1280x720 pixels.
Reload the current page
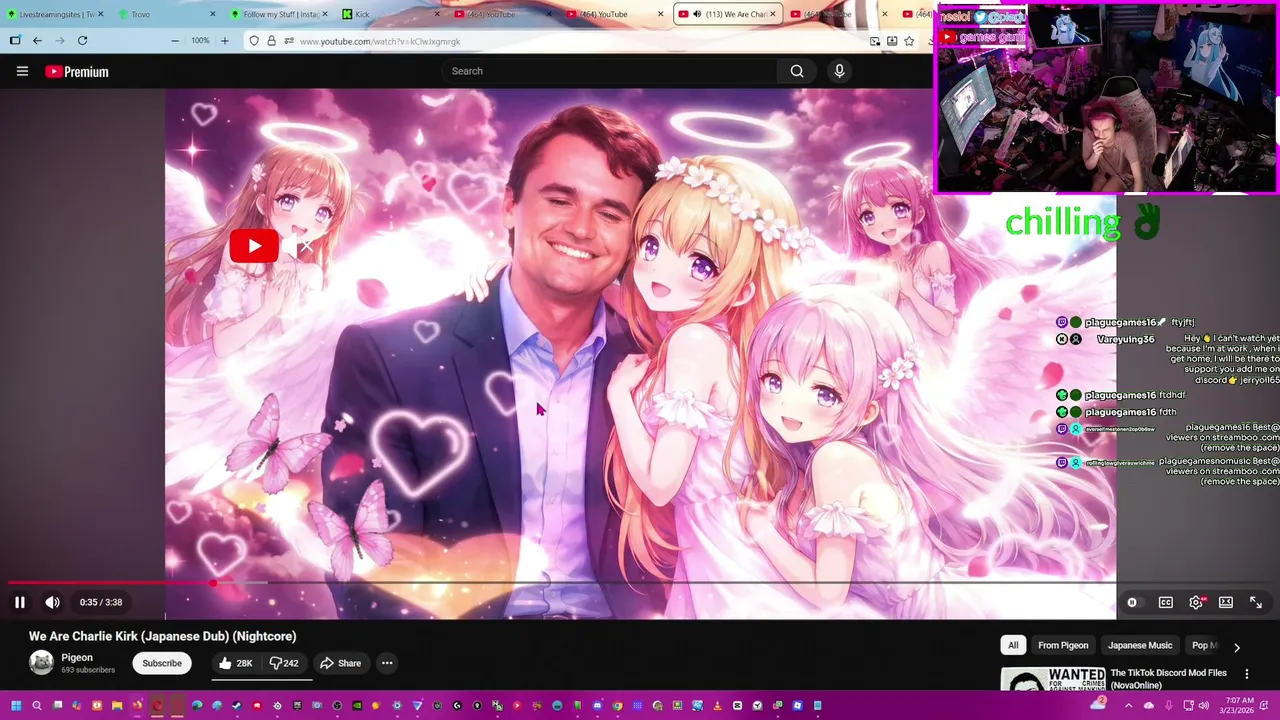[x=82, y=41]
